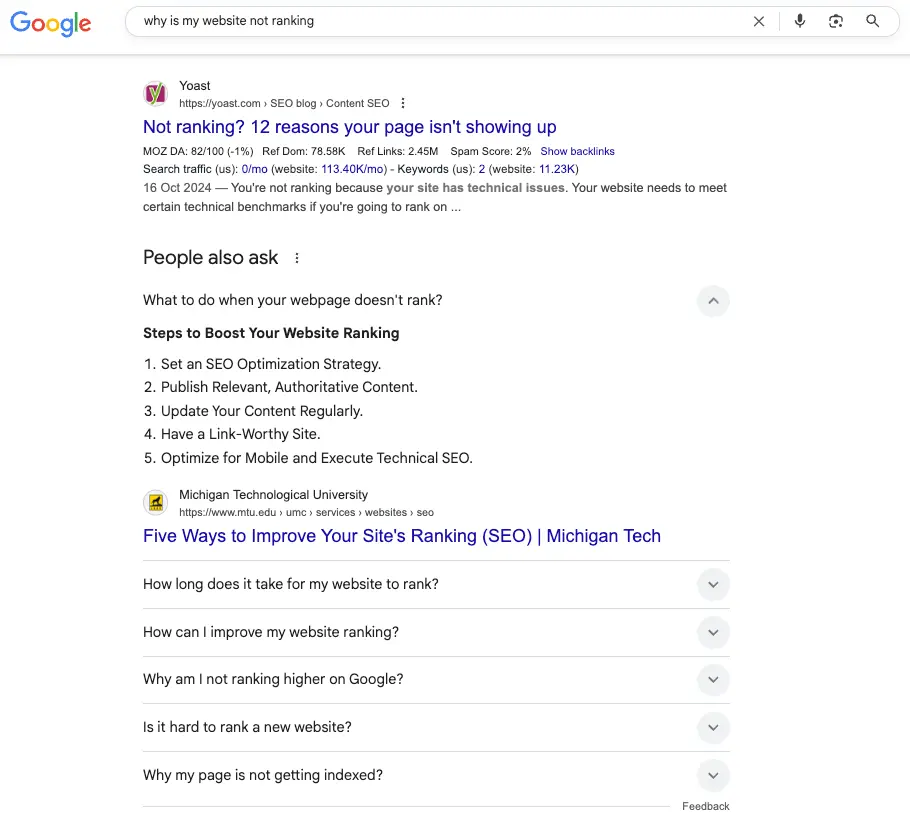Click 'Ref Dom: 78.58K' metric text
This screenshot has height=828, width=910.
pos(304,151)
